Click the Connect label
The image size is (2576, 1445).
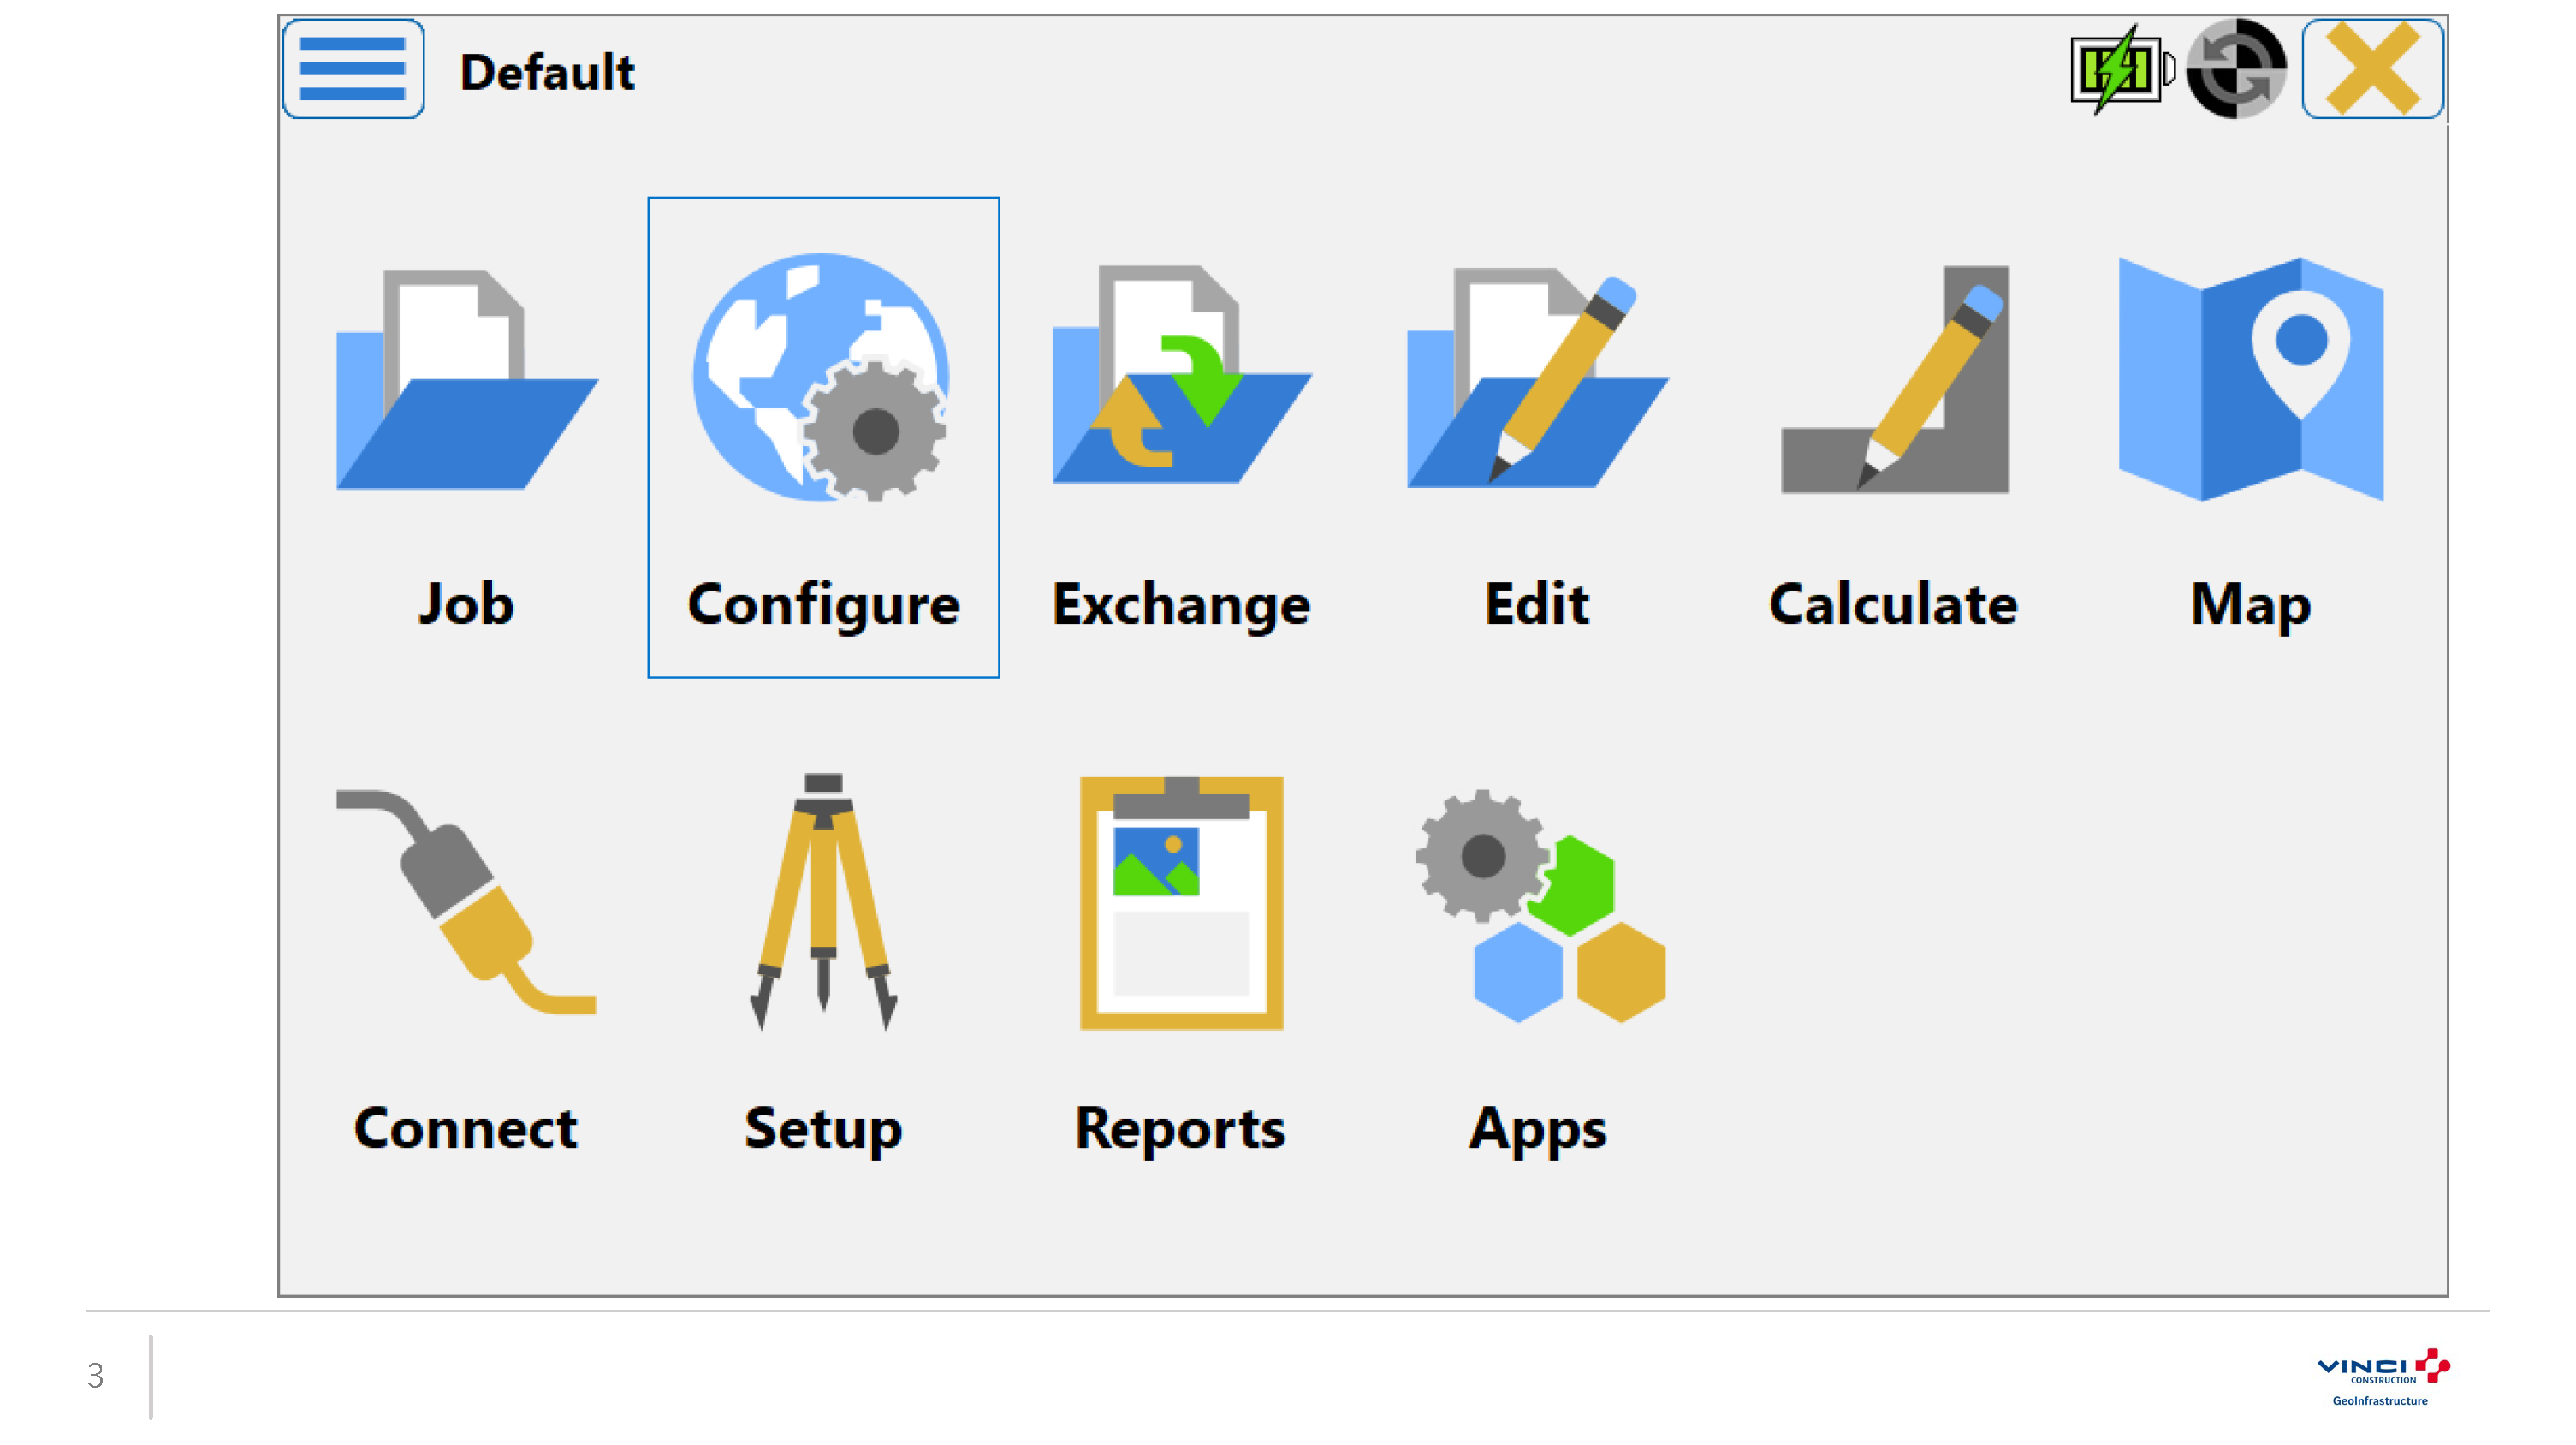click(x=466, y=1128)
